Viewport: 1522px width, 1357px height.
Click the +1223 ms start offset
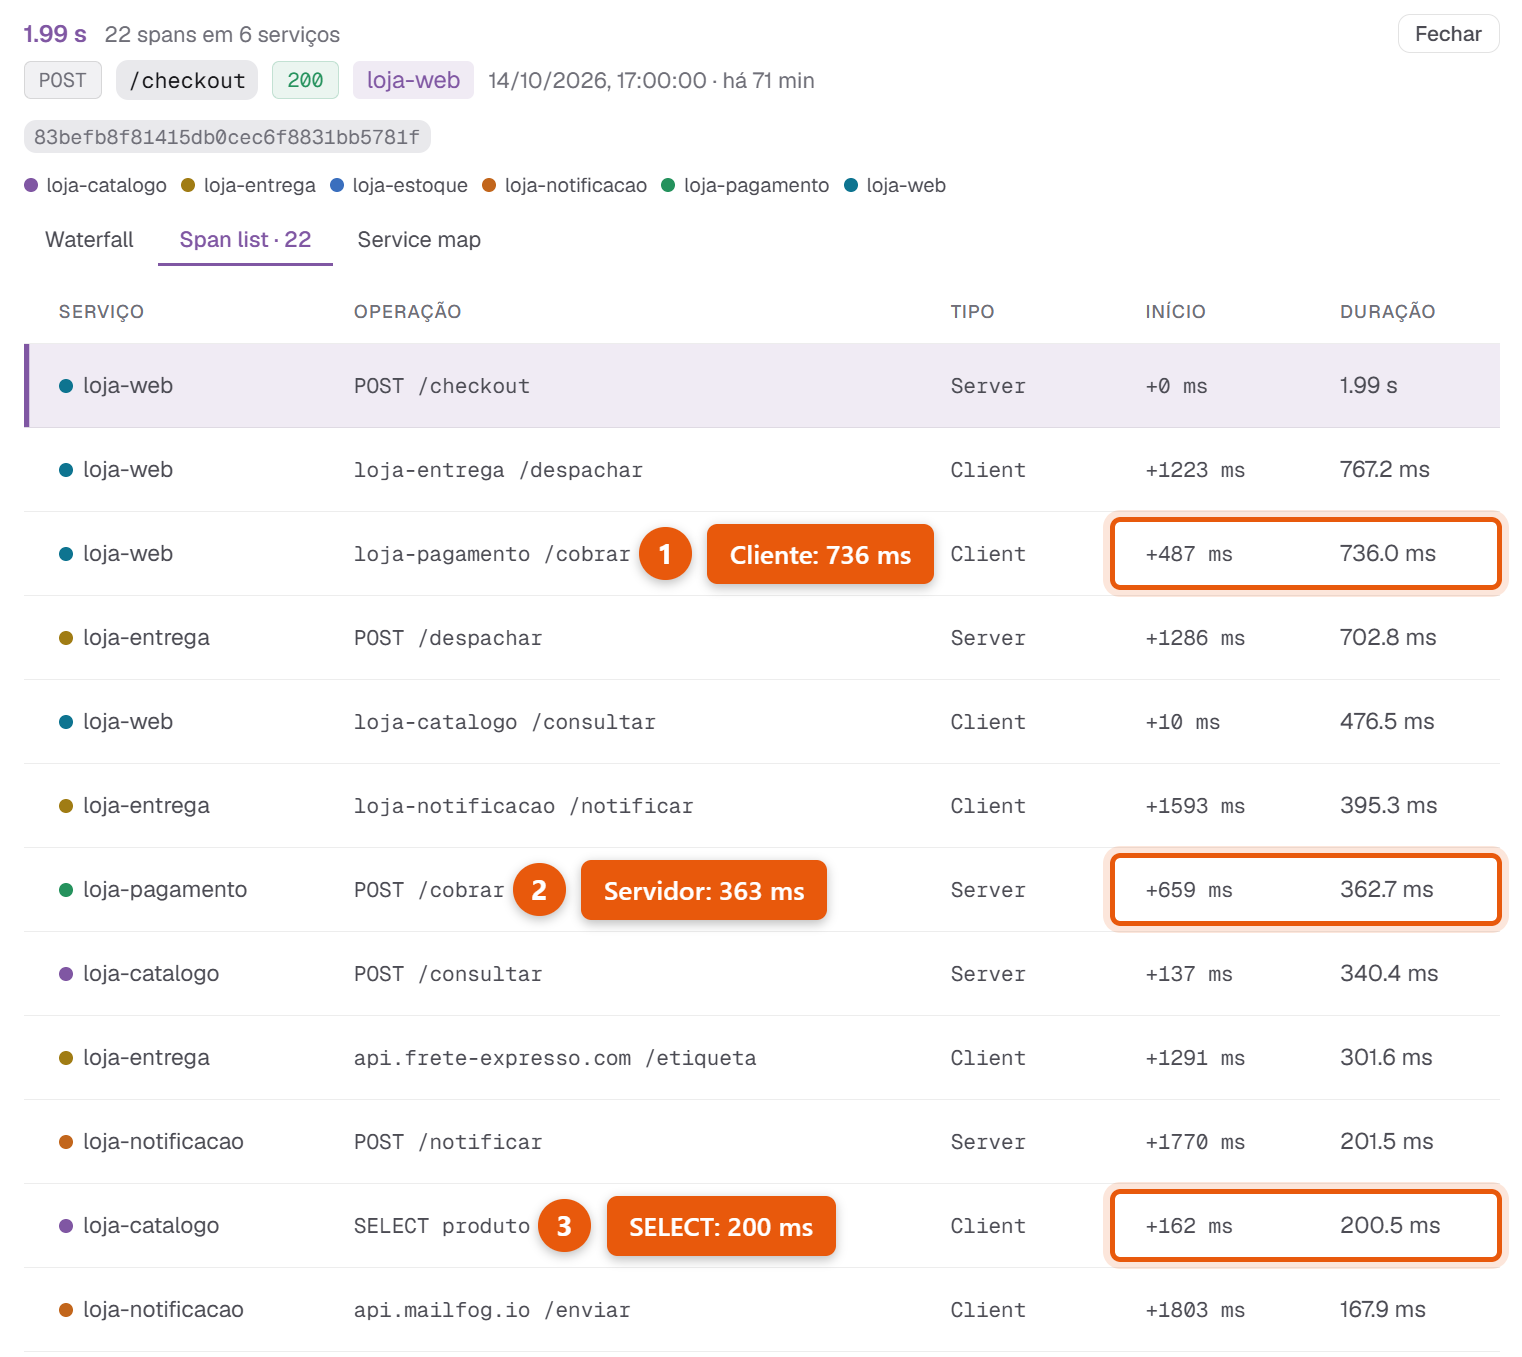click(x=1195, y=470)
